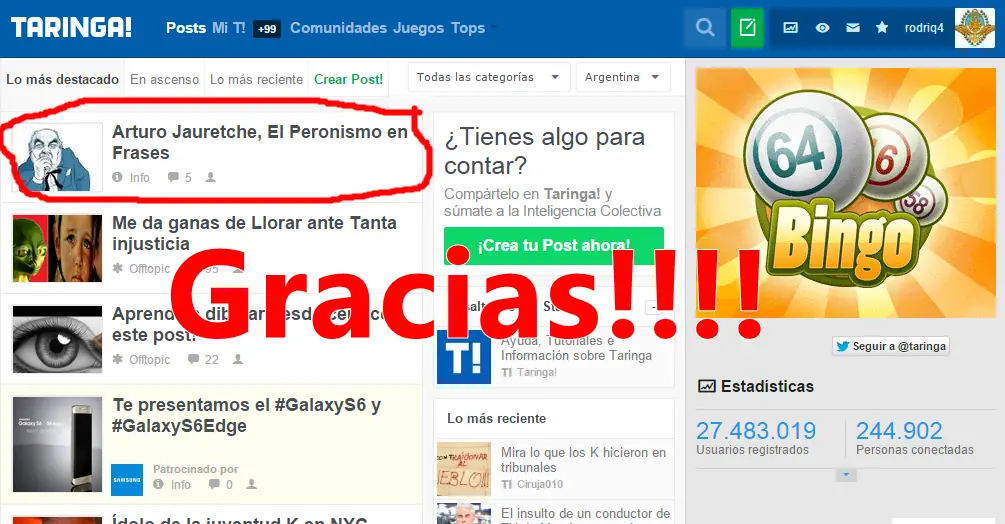Go to Mi T! section
The image size is (1005, 524).
(x=229, y=28)
